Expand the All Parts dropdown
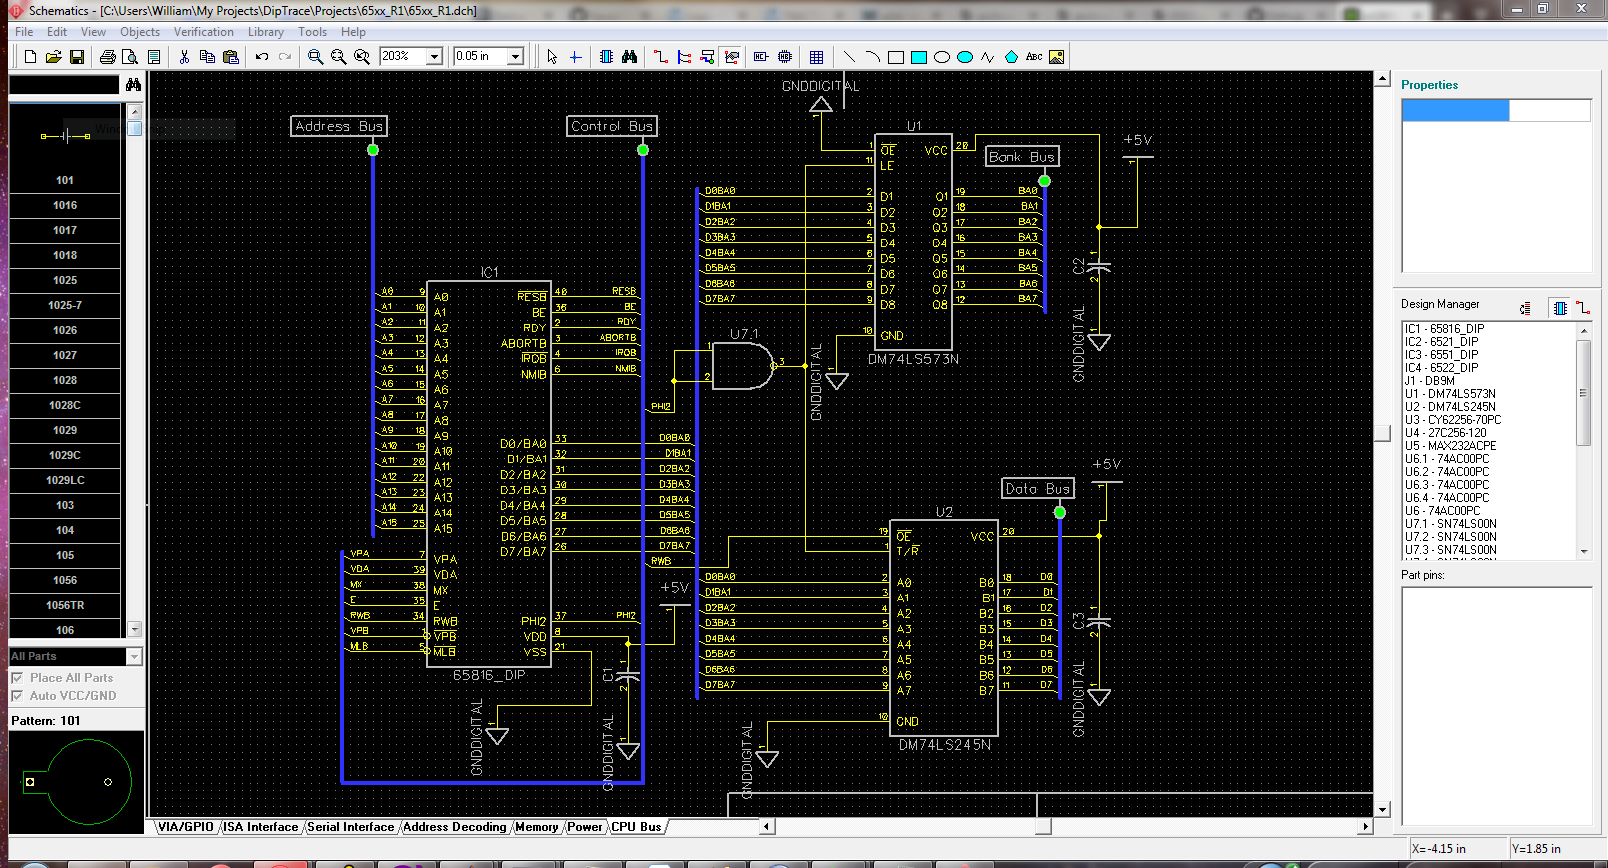Image resolution: width=1608 pixels, height=868 pixels. [134, 657]
